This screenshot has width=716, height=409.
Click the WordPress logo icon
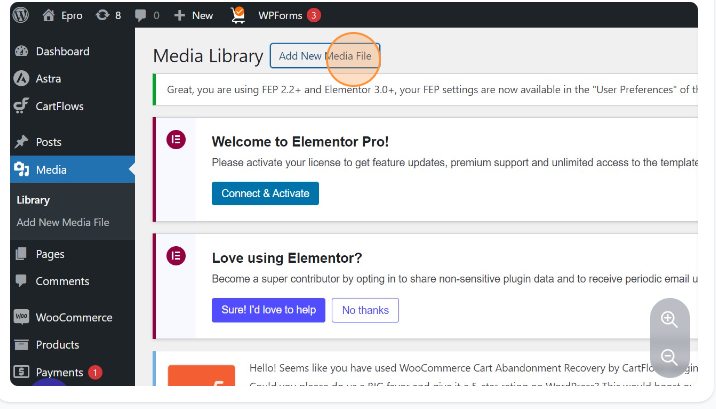21,15
